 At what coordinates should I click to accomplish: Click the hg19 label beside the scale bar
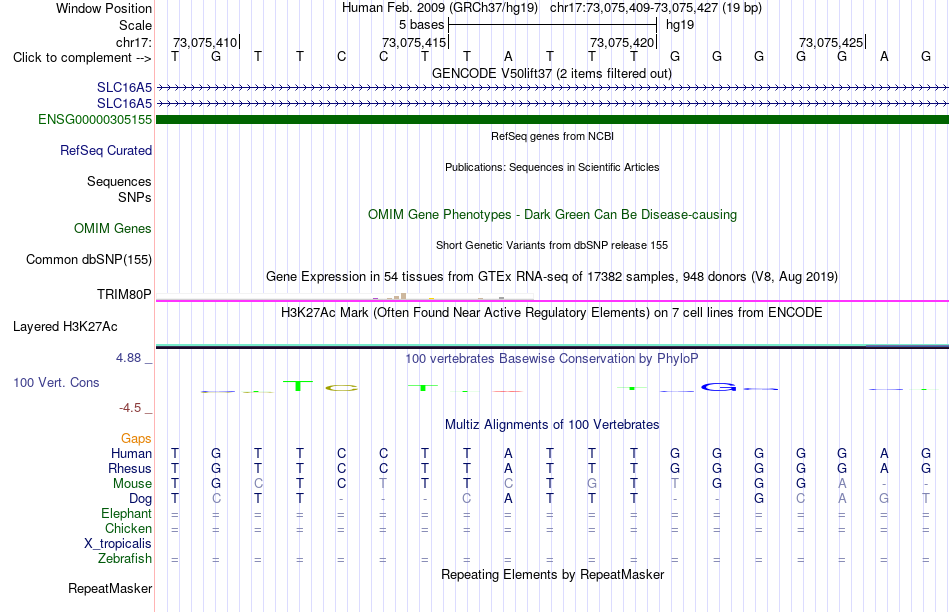(680, 25)
